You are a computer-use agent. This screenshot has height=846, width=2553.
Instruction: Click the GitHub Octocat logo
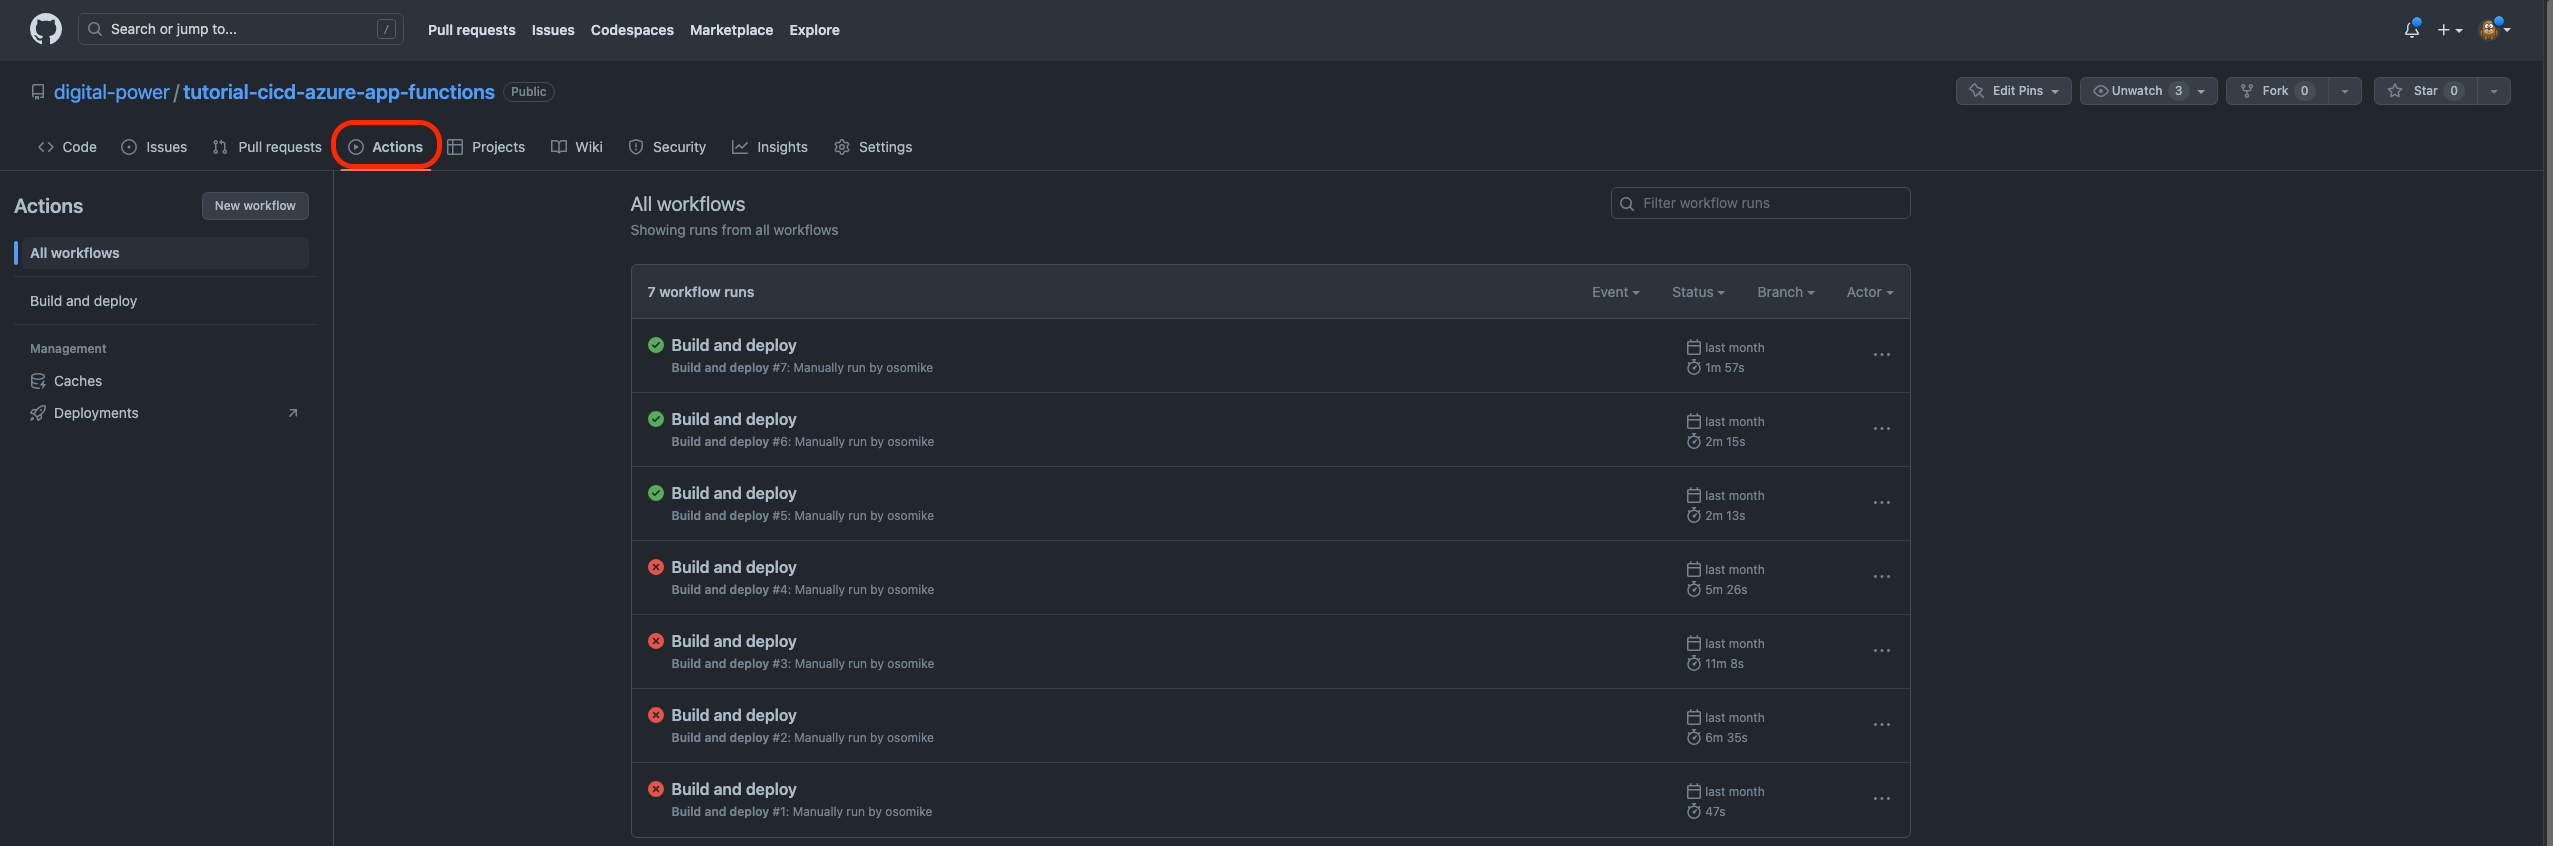tap(46, 29)
